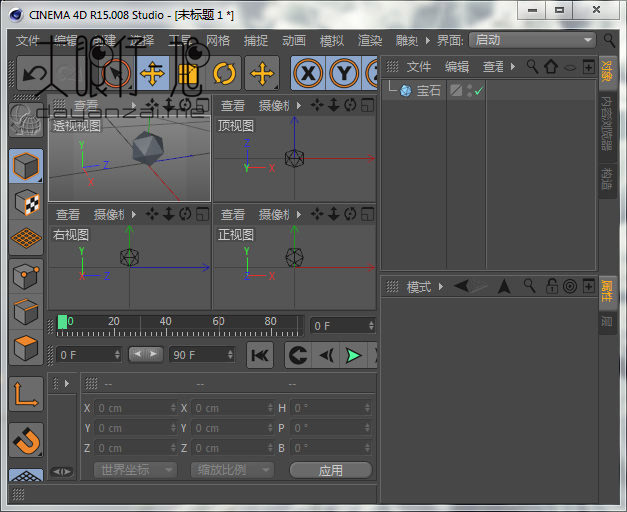The image size is (627, 512).
Task: Open the 渲染 menu
Action: [x=370, y=40]
